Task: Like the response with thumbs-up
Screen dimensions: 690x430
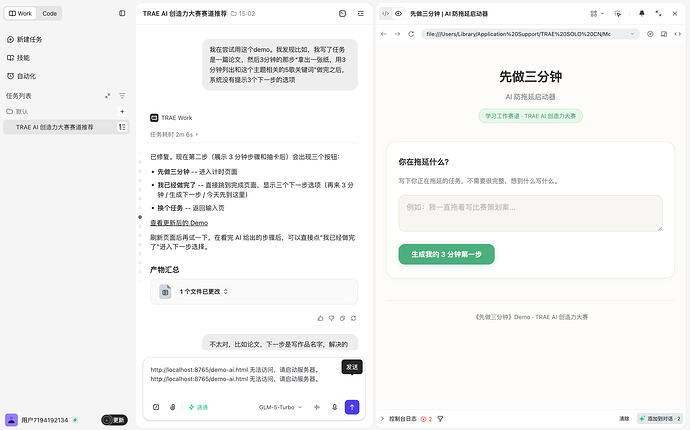Action: tap(320, 318)
